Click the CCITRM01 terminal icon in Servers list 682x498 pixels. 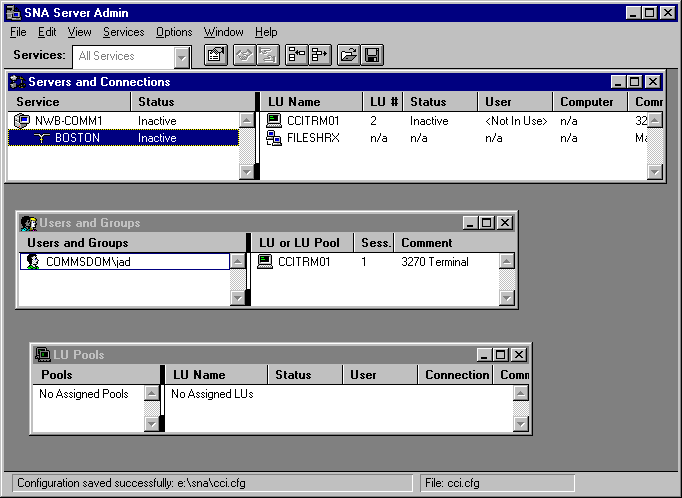pyautogui.click(x=274, y=121)
